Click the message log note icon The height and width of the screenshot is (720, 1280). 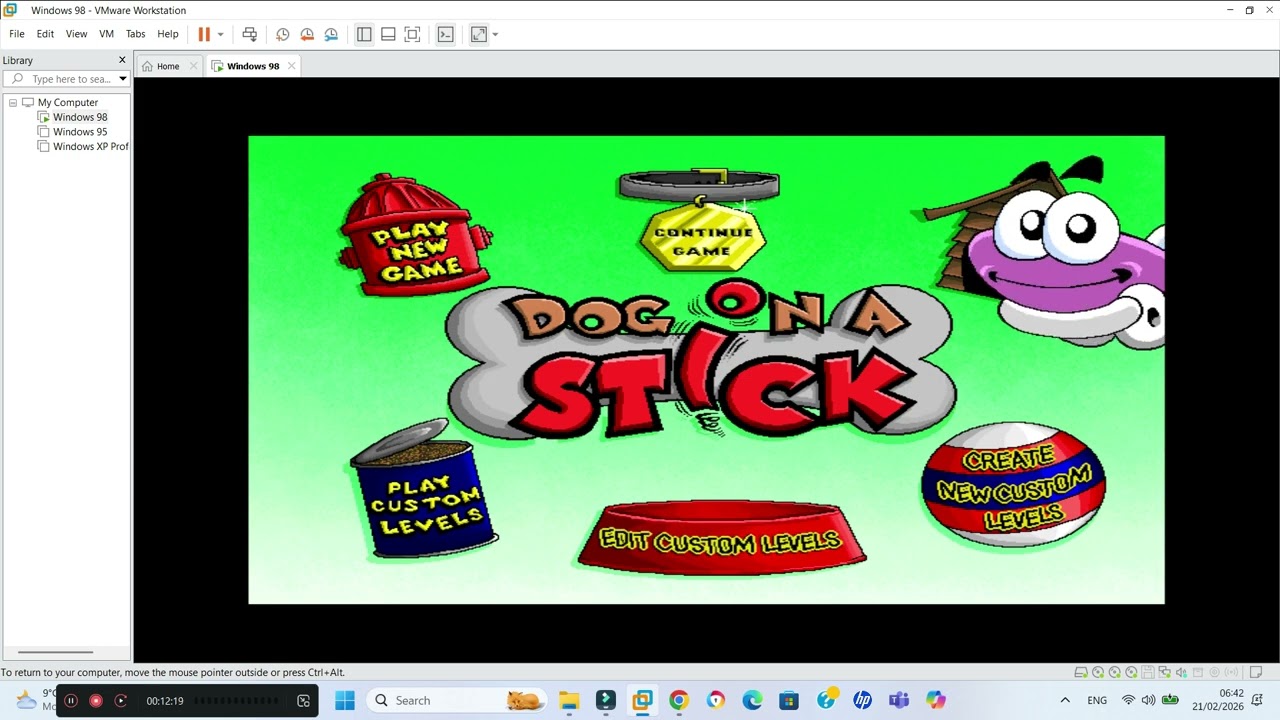click(x=1256, y=672)
